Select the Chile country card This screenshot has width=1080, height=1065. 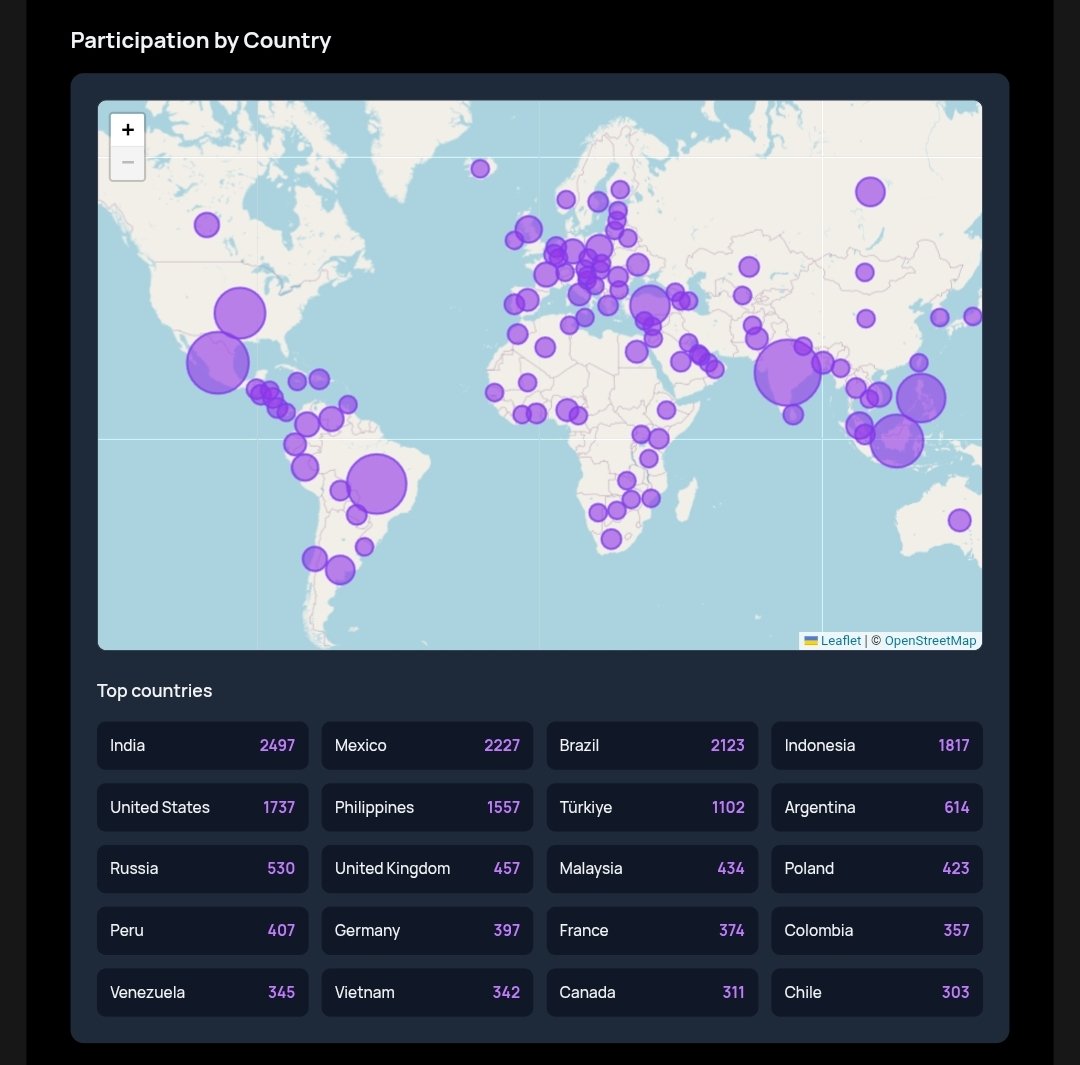point(877,993)
